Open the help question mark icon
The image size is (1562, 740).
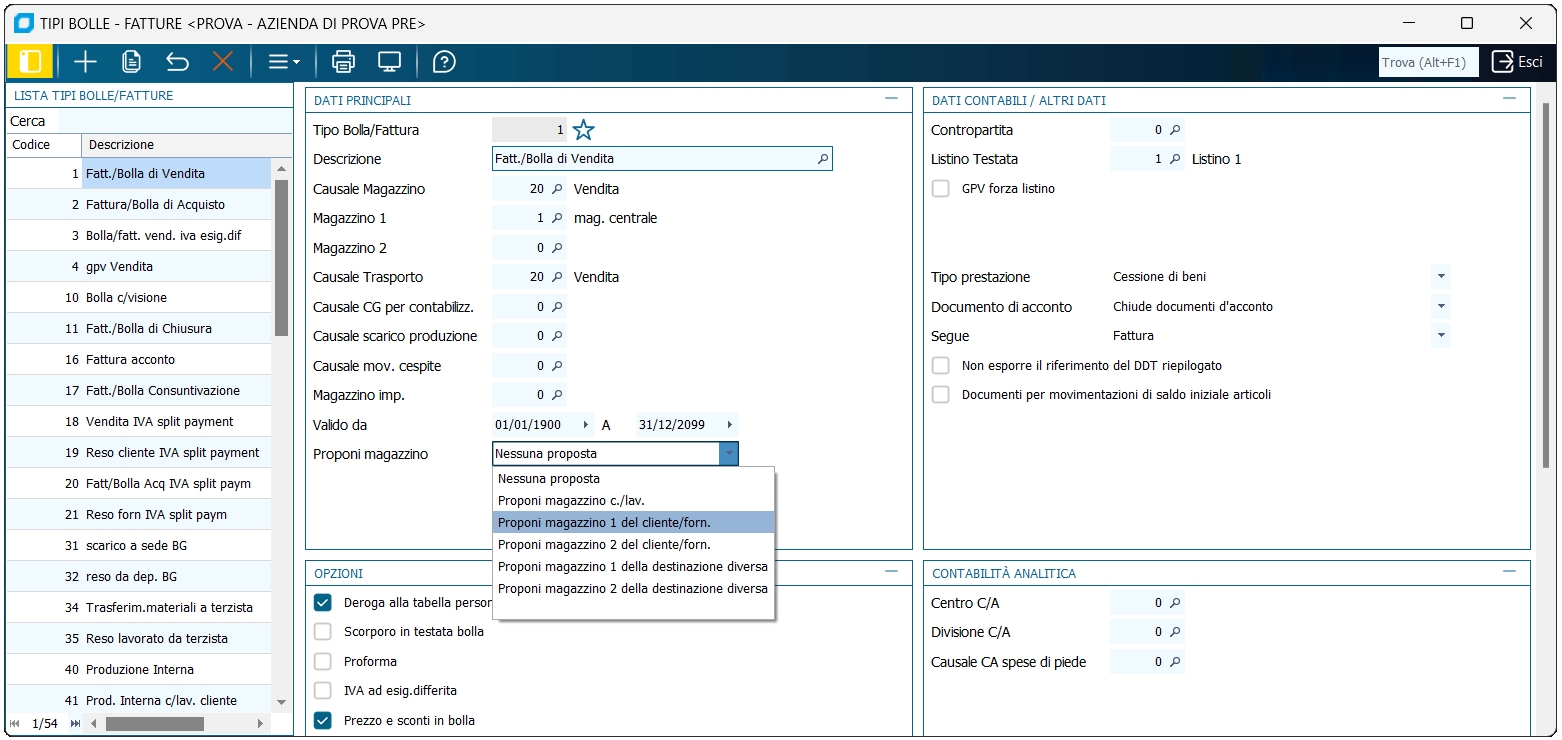point(444,62)
